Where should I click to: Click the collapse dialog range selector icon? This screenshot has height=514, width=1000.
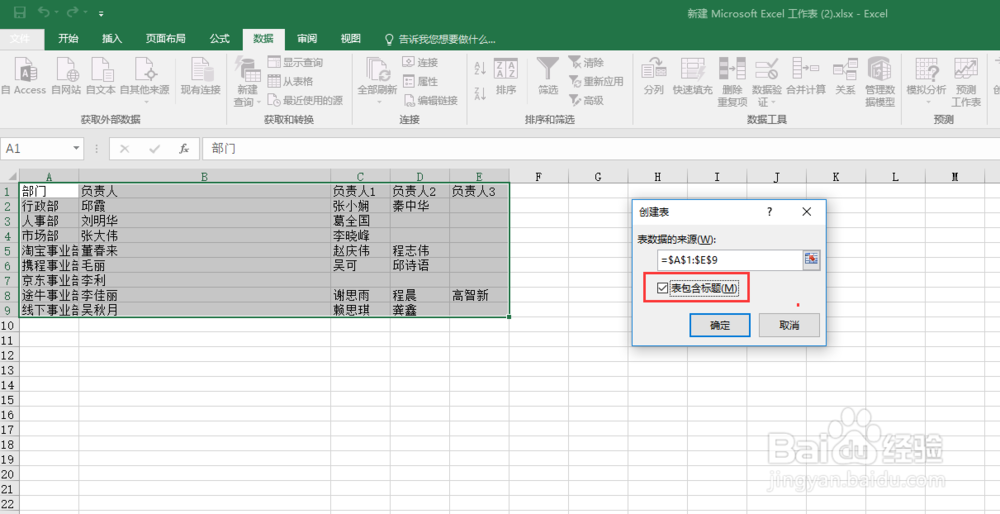pos(811,260)
